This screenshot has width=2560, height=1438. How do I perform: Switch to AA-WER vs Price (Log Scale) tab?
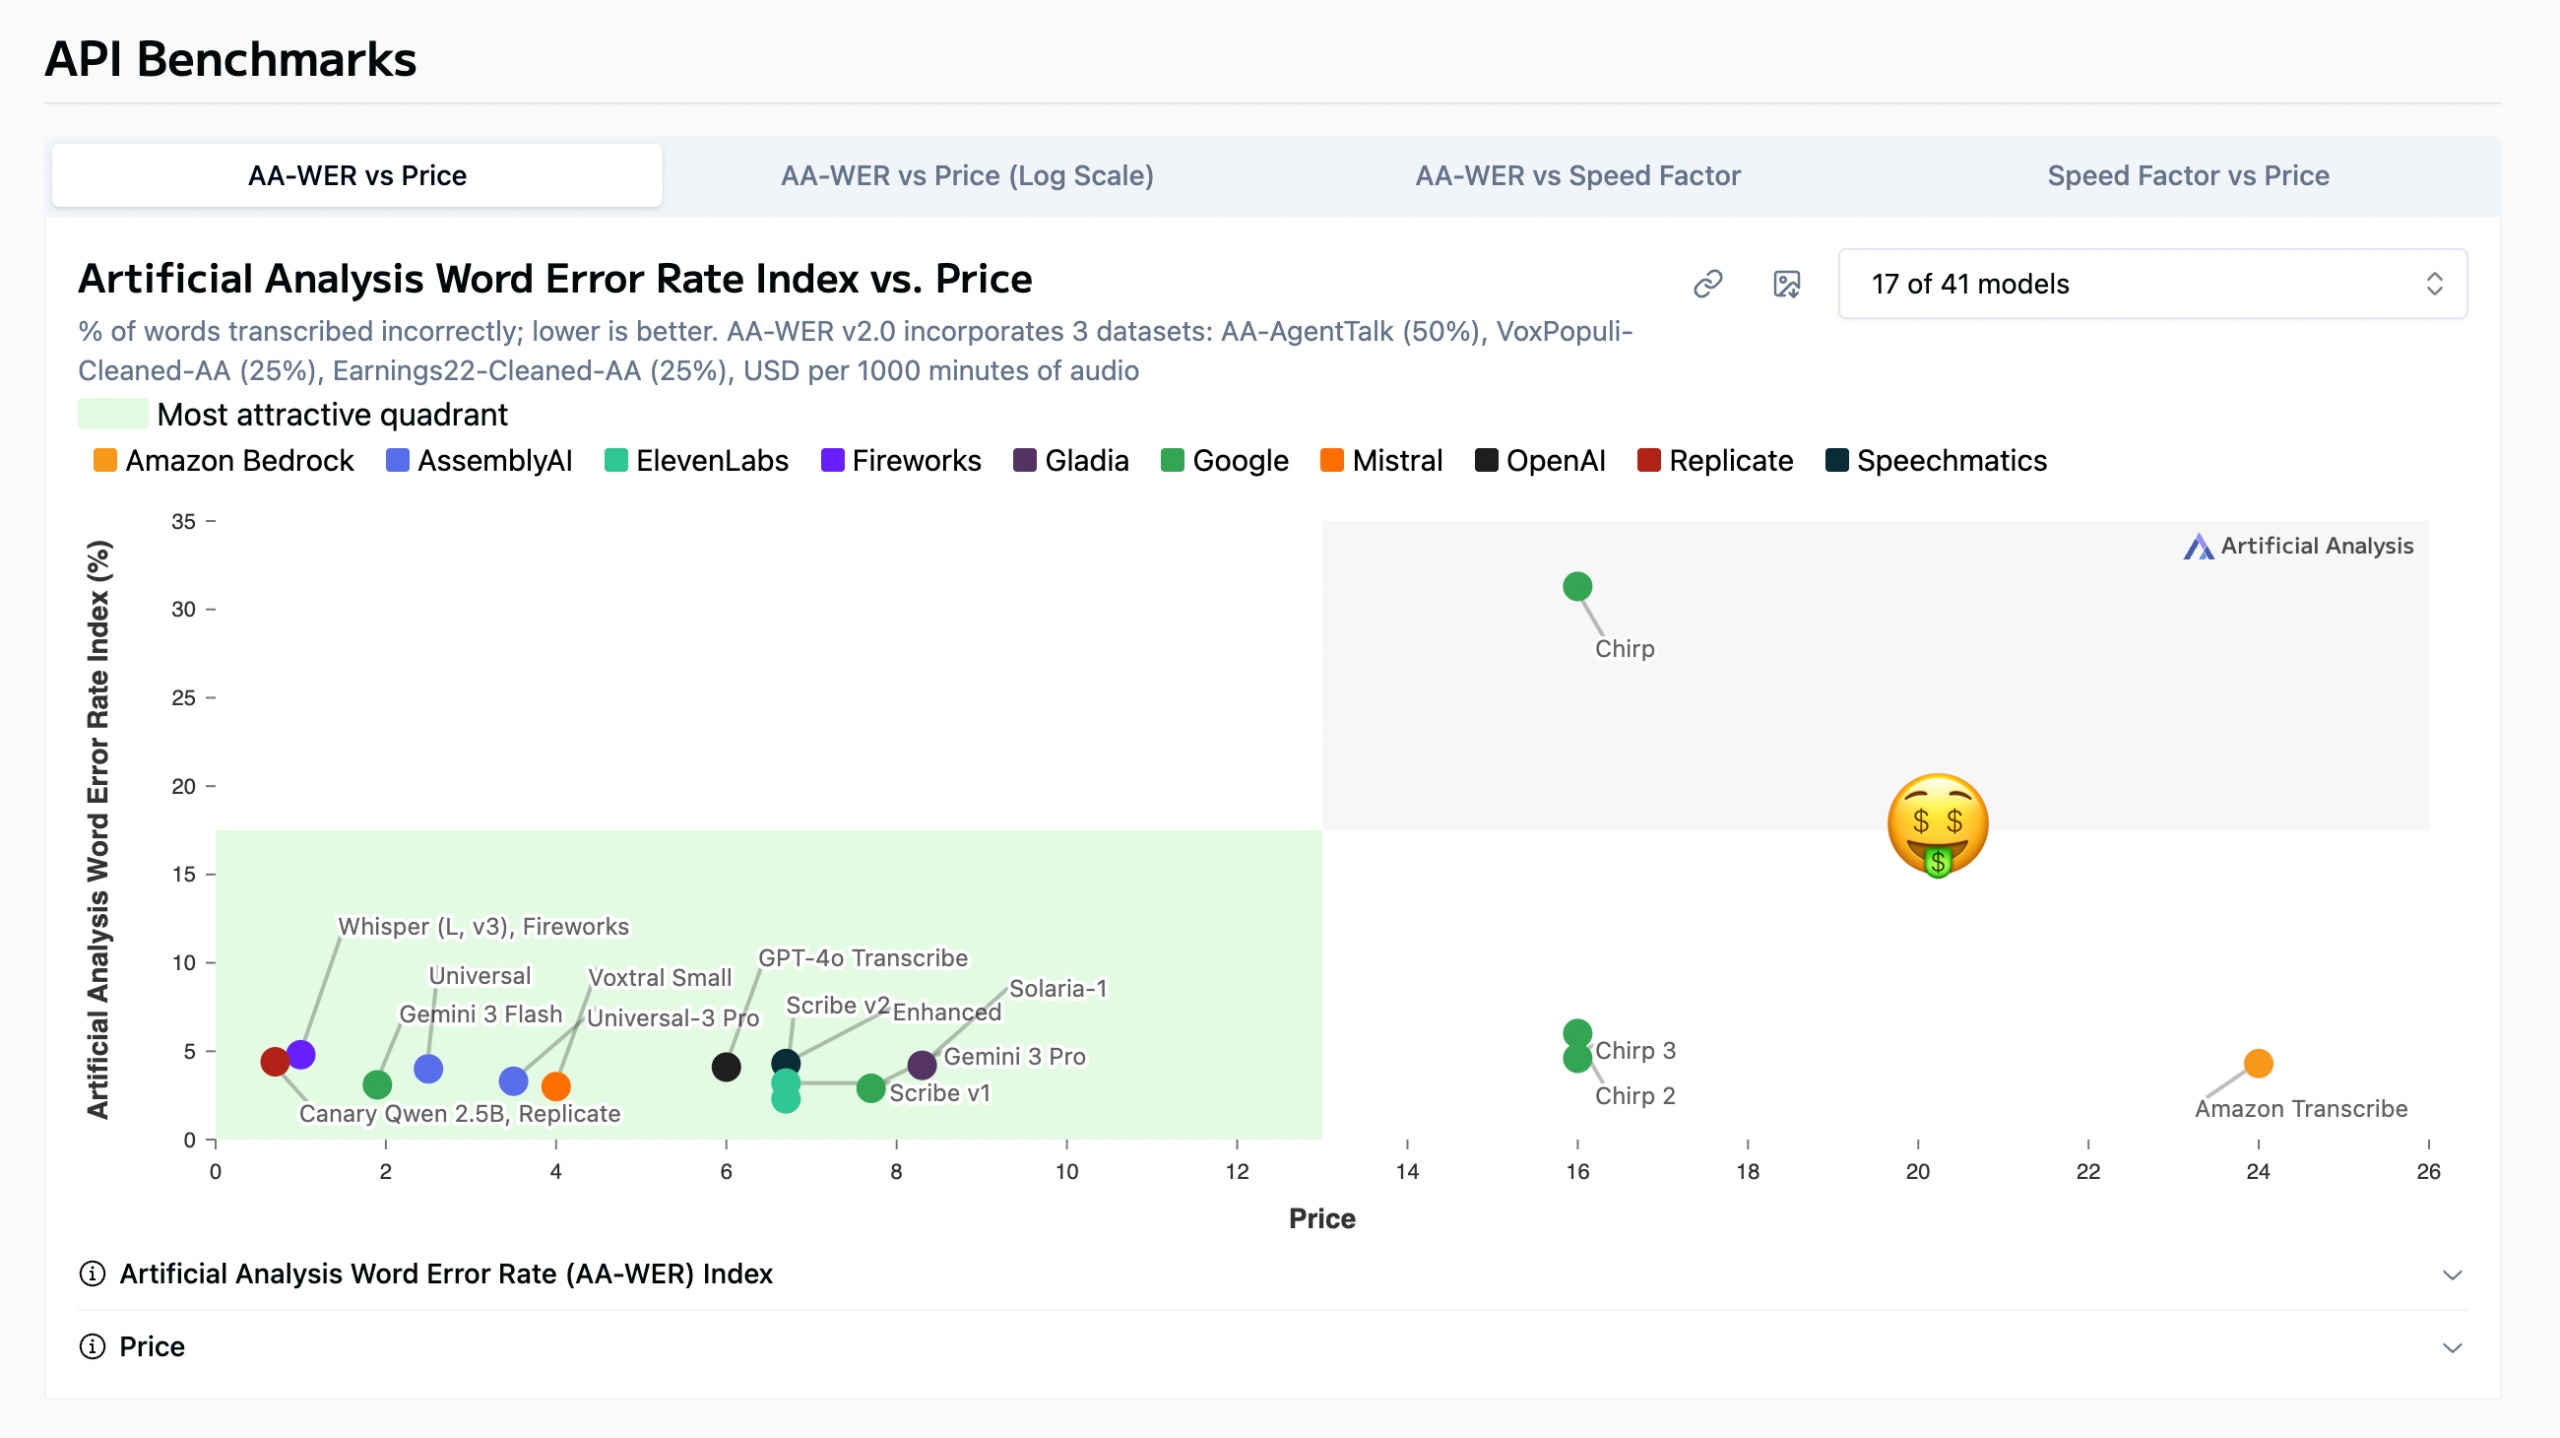point(967,176)
